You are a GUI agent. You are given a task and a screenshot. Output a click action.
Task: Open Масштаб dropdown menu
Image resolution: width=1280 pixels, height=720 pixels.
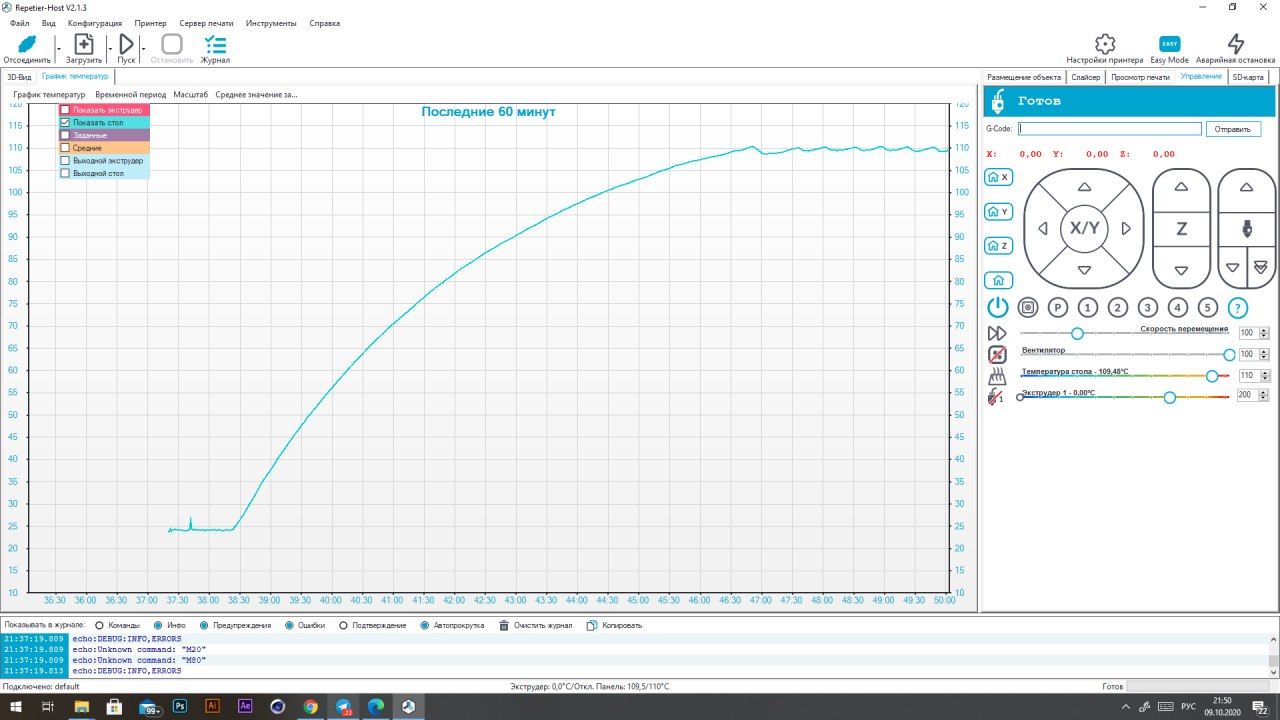pos(191,95)
